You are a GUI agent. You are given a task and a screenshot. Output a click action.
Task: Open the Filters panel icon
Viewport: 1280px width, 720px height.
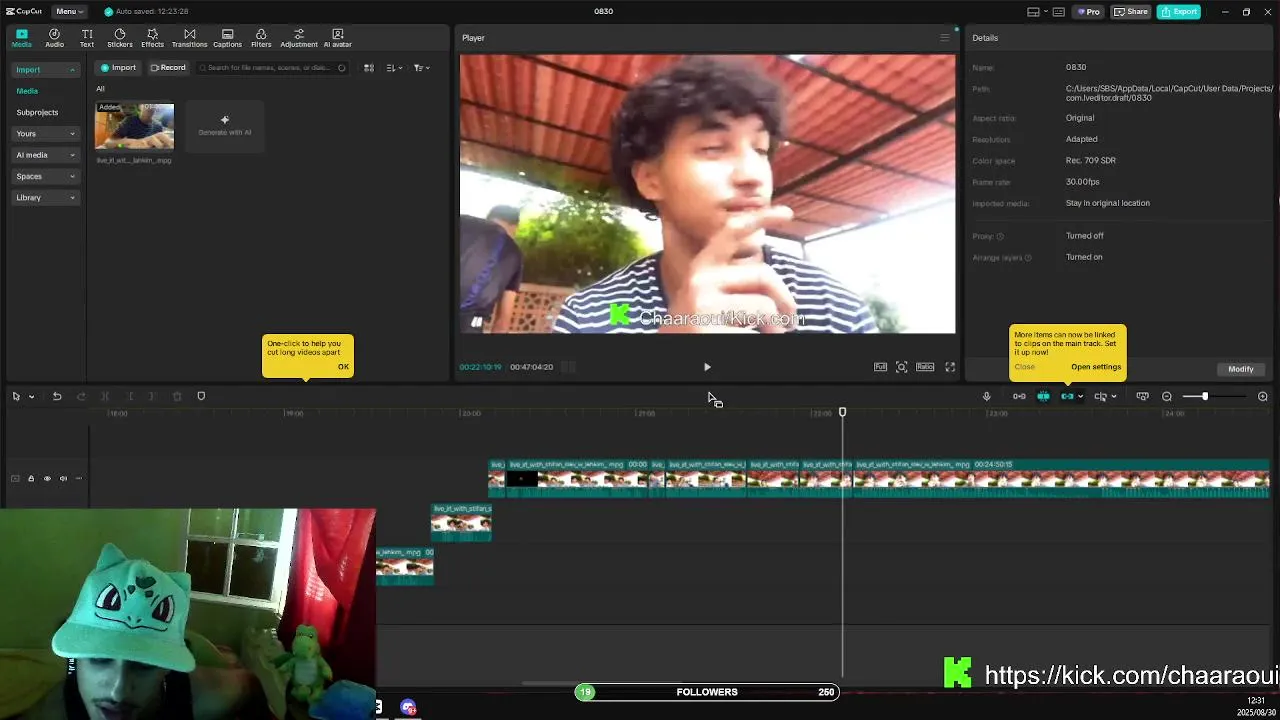[261, 38]
